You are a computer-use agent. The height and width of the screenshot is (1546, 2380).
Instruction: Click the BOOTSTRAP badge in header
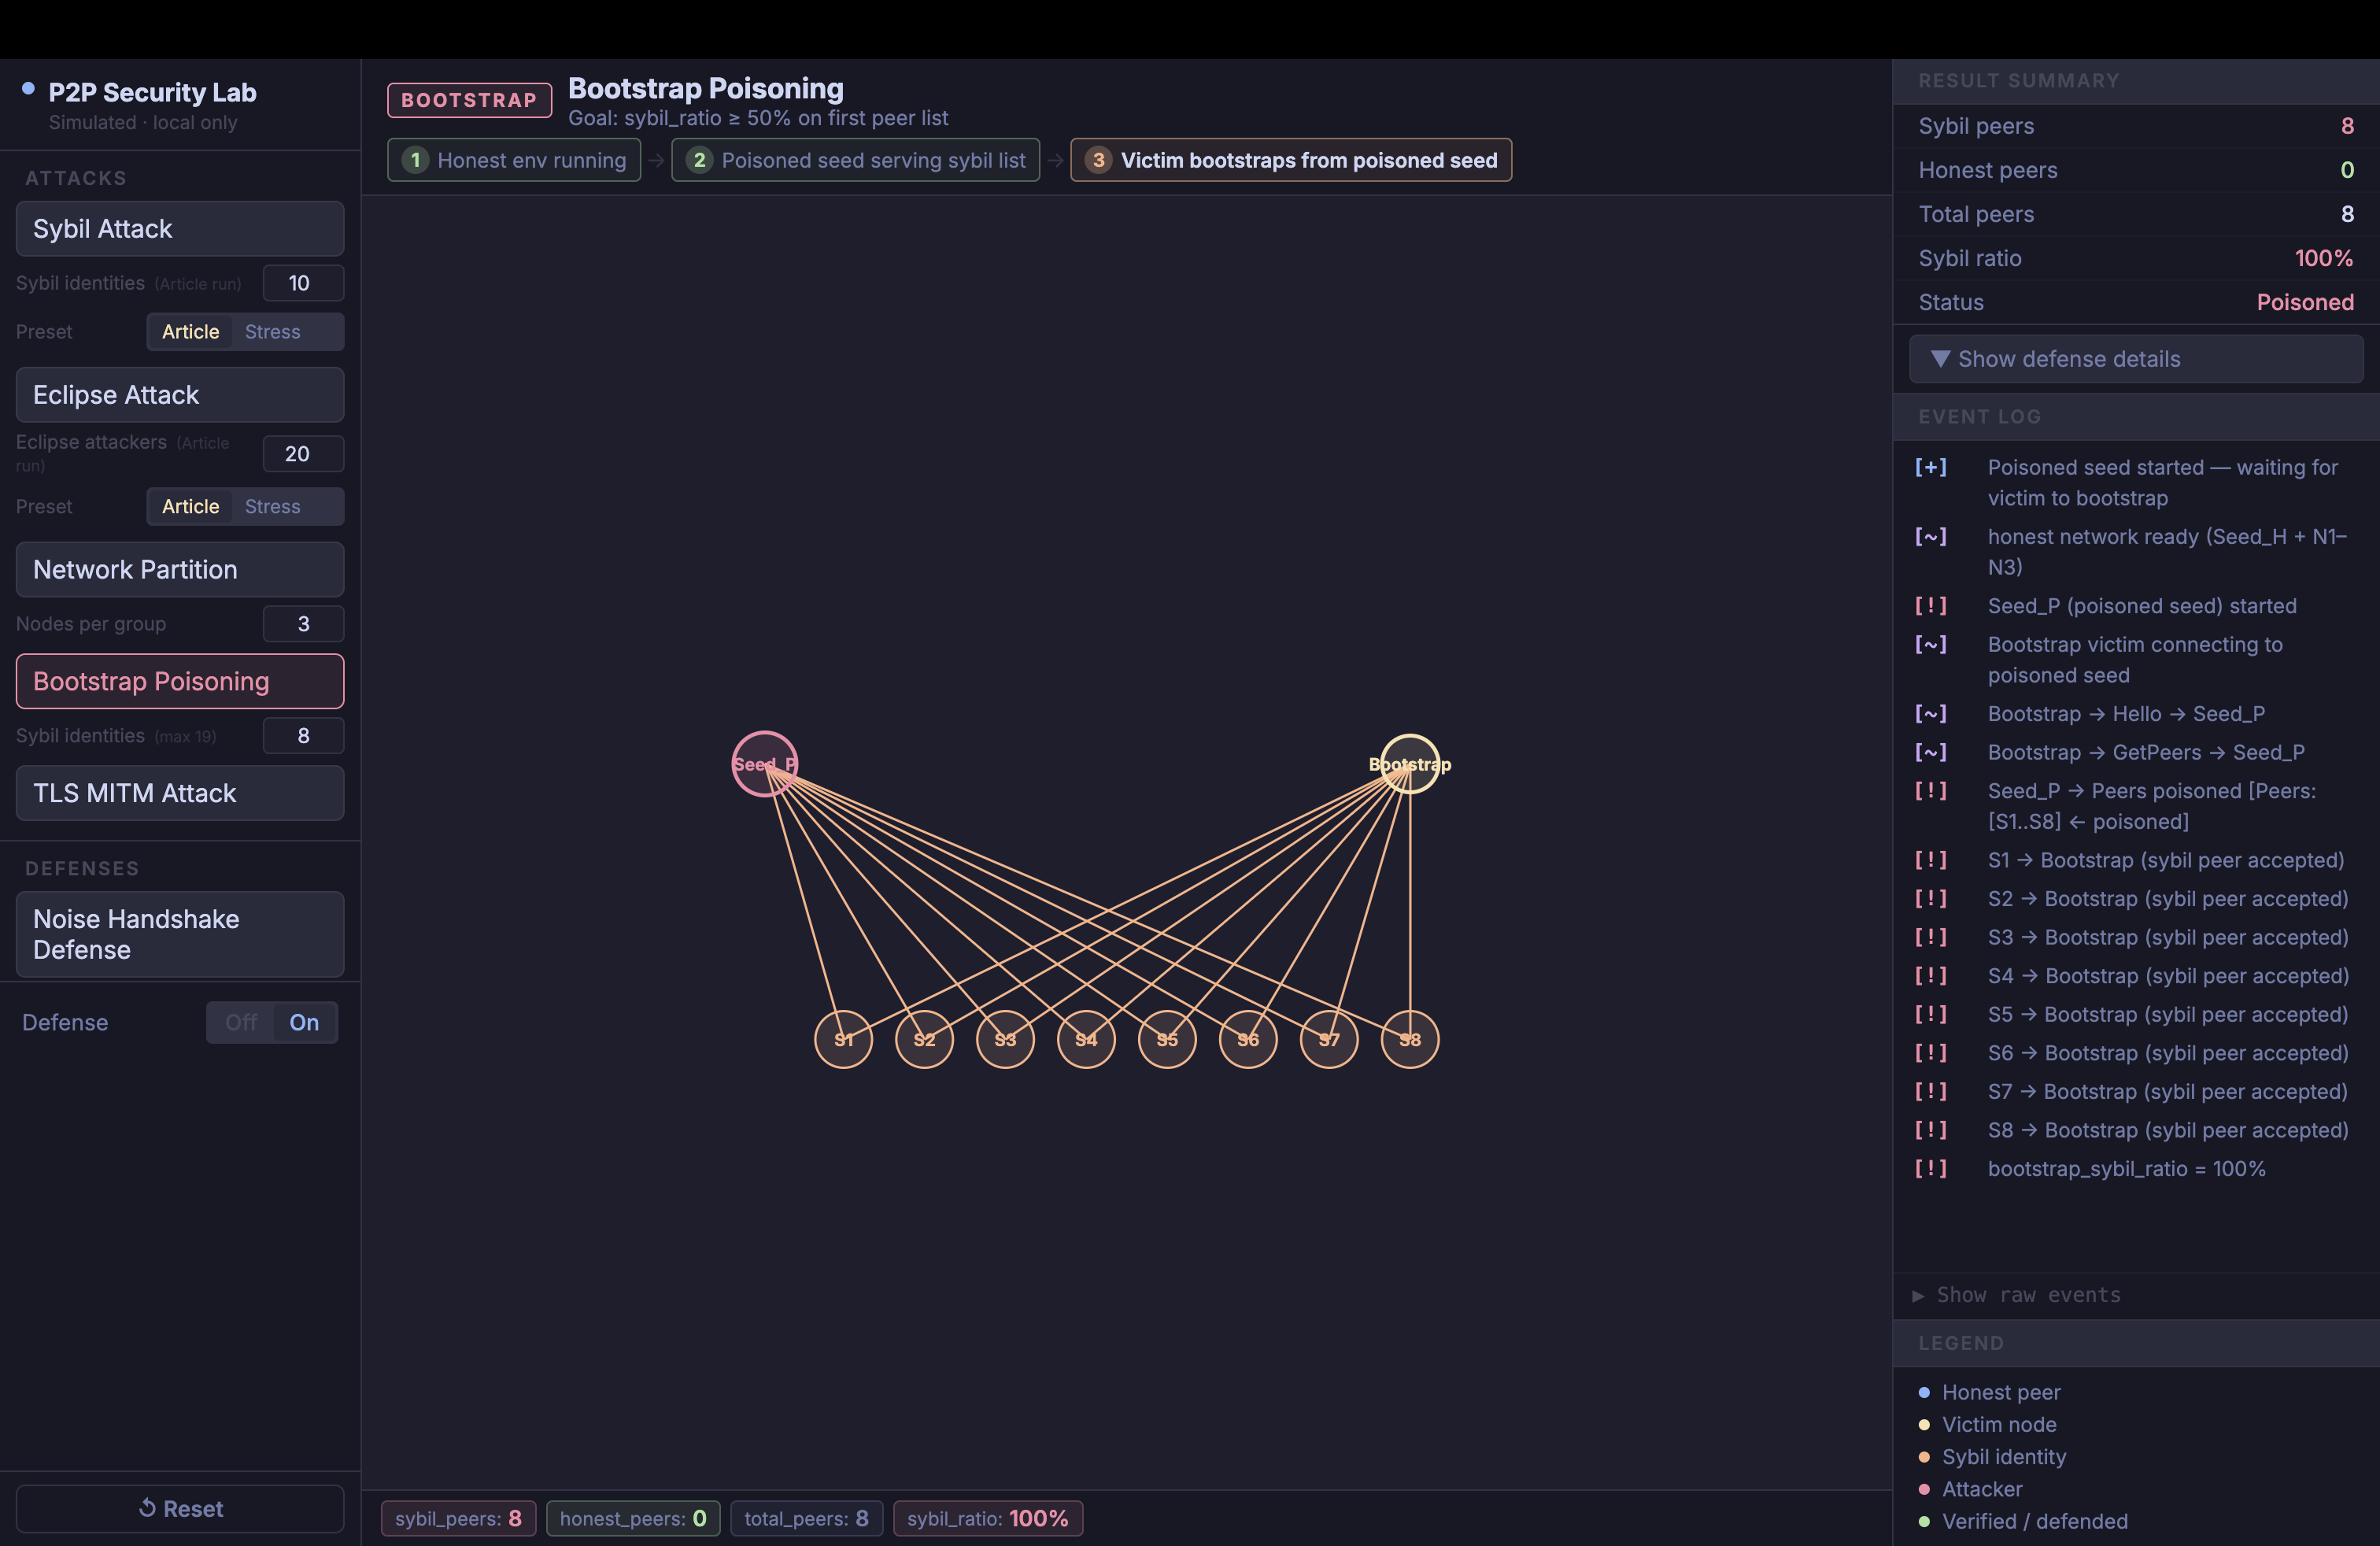click(x=469, y=100)
